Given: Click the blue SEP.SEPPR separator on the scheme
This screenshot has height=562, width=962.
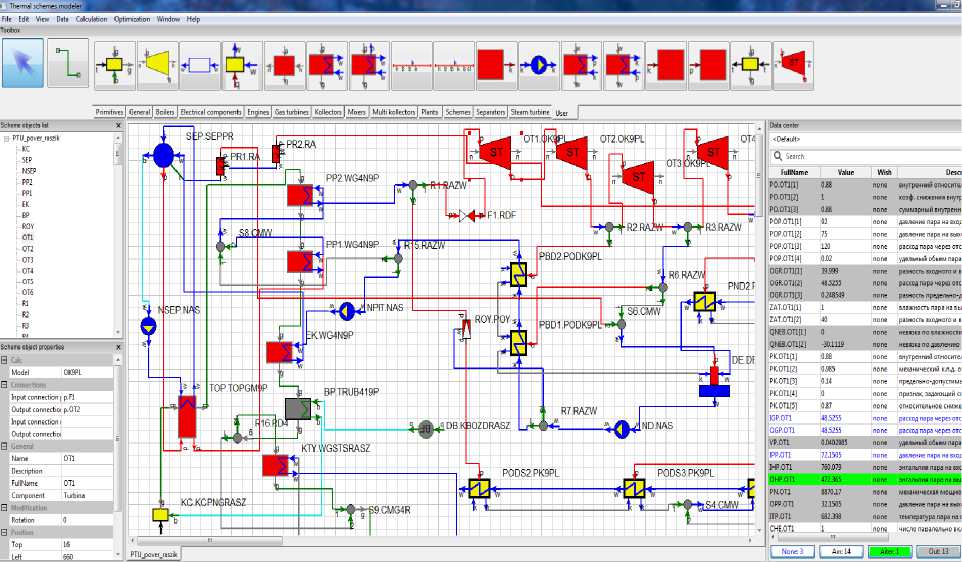Looking at the screenshot, I should click(164, 154).
